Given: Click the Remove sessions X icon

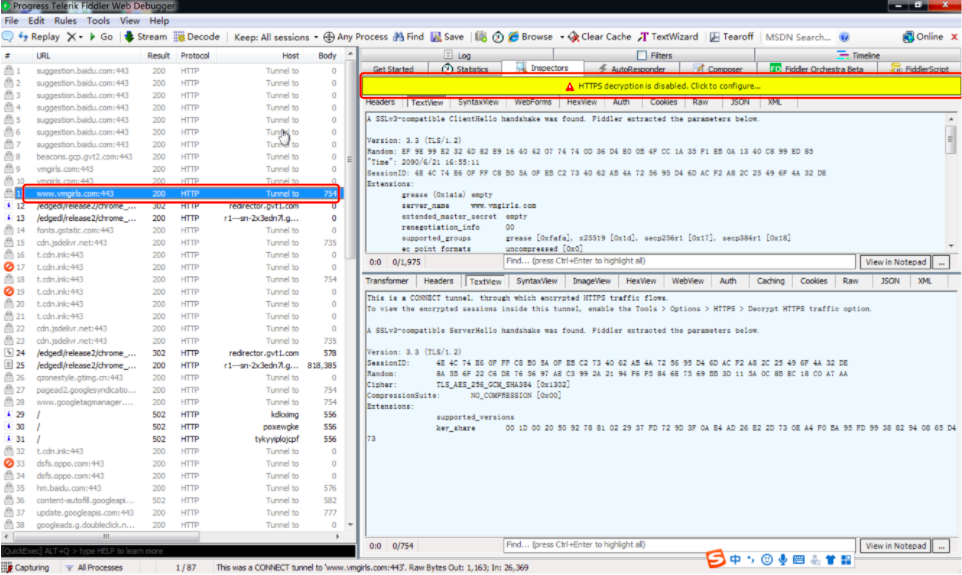Looking at the screenshot, I should coord(72,37).
